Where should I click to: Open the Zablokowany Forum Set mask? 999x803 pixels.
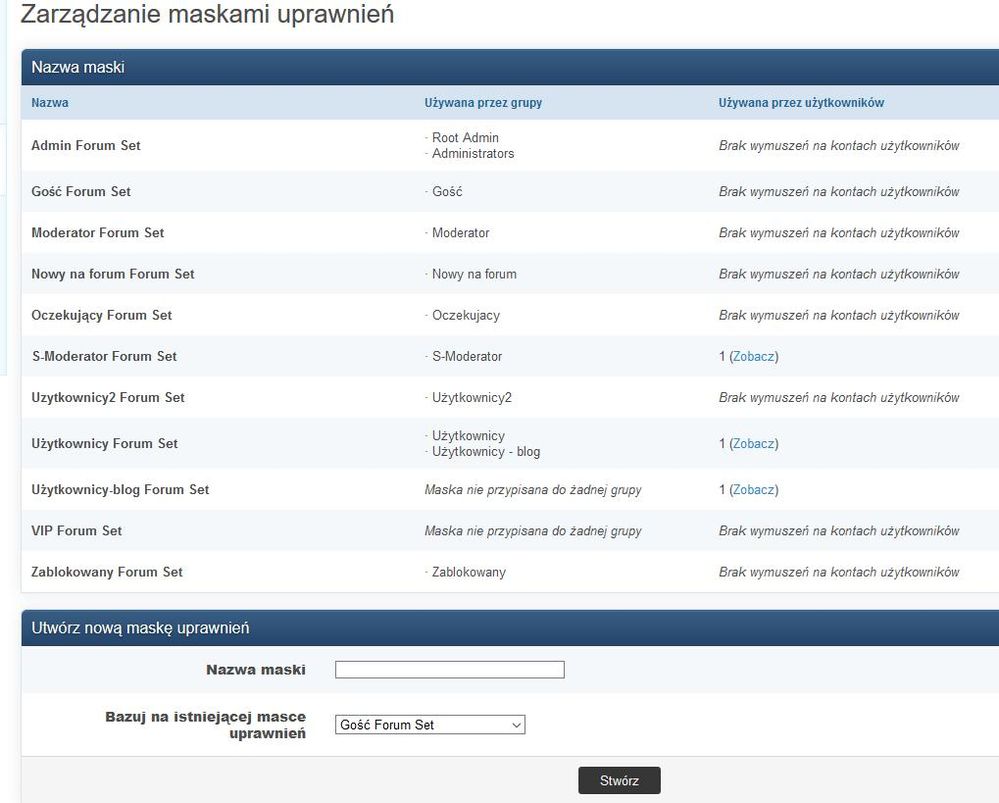pyautogui.click(x=107, y=571)
